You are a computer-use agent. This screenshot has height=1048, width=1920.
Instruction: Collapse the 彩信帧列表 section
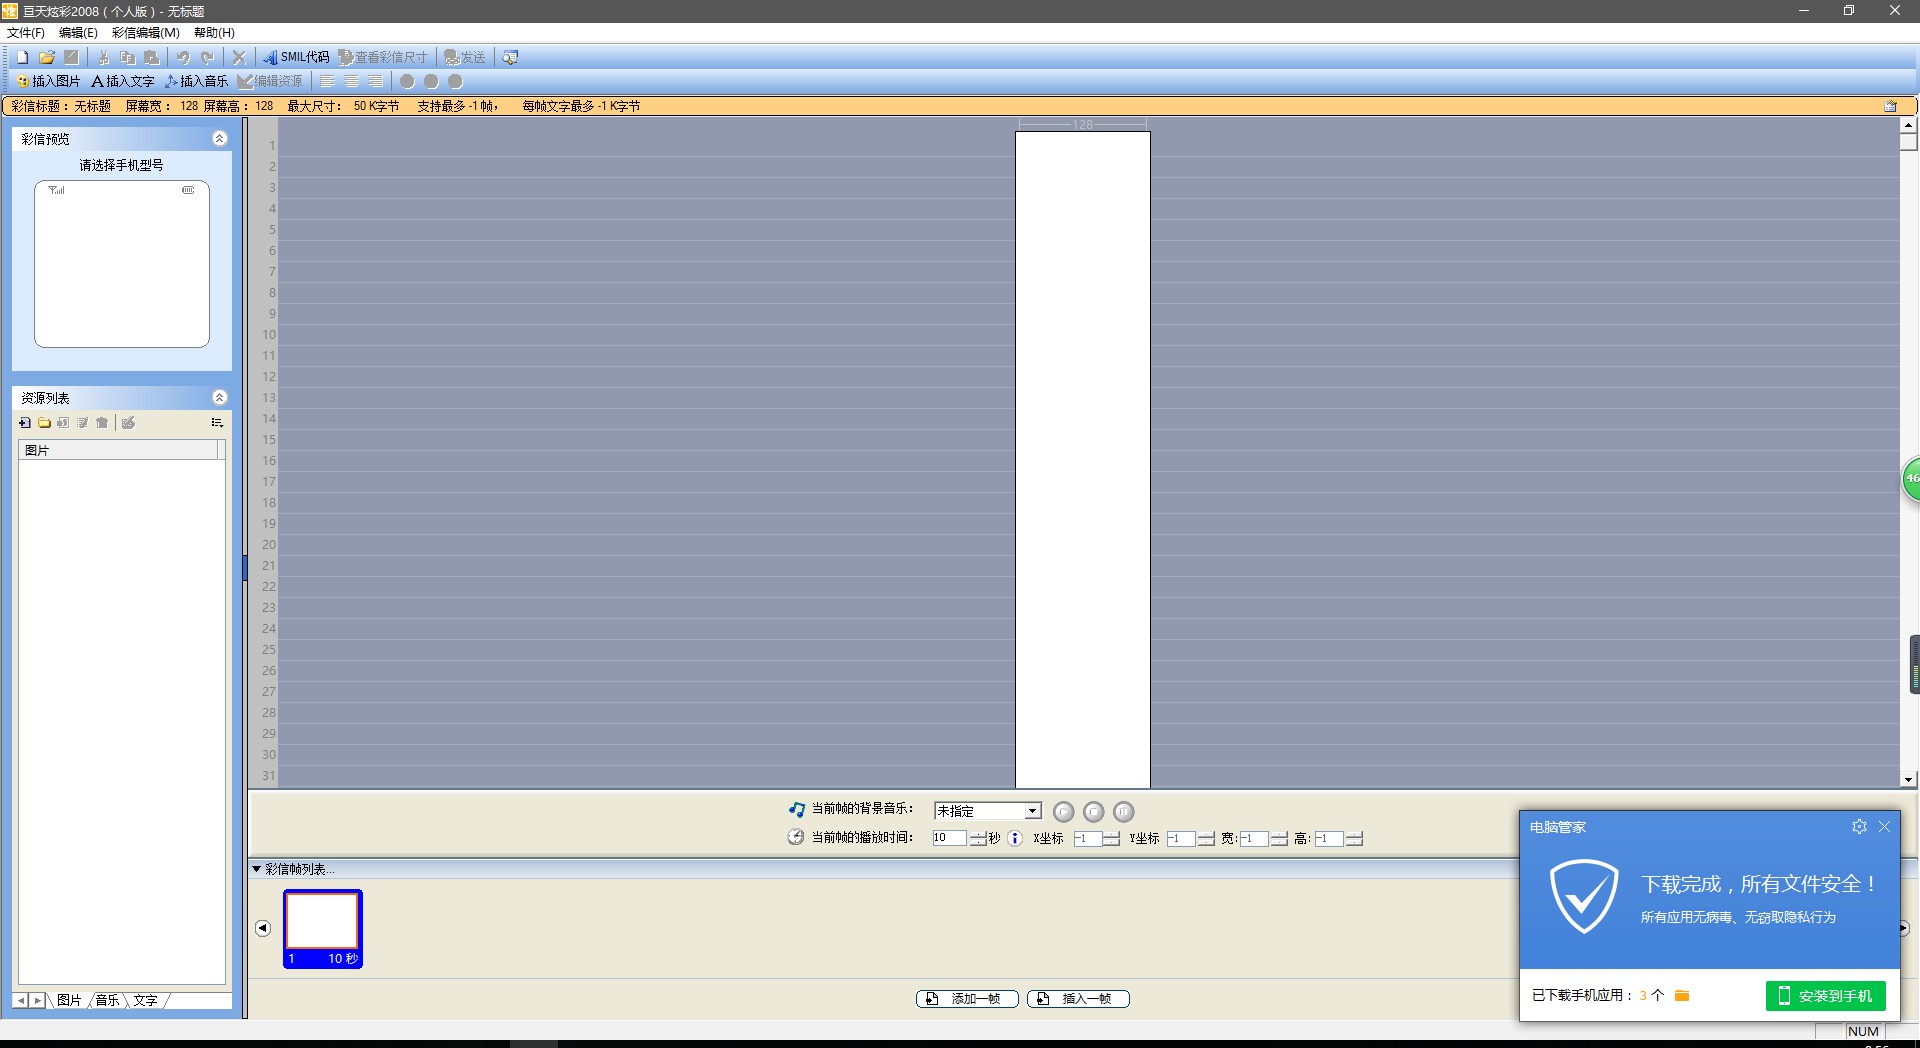pos(257,869)
